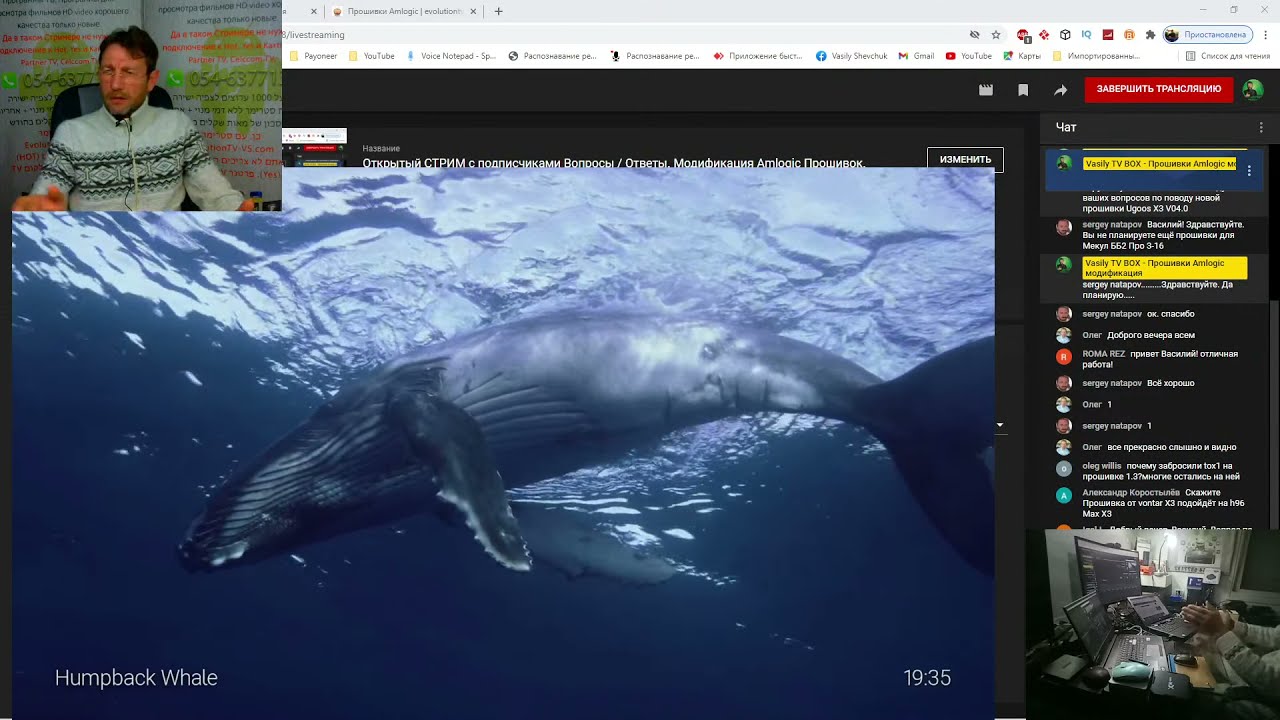The image size is (1280, 720).
Task: Open the Импортированные bookmarks folder
Action: point(1096,56)
